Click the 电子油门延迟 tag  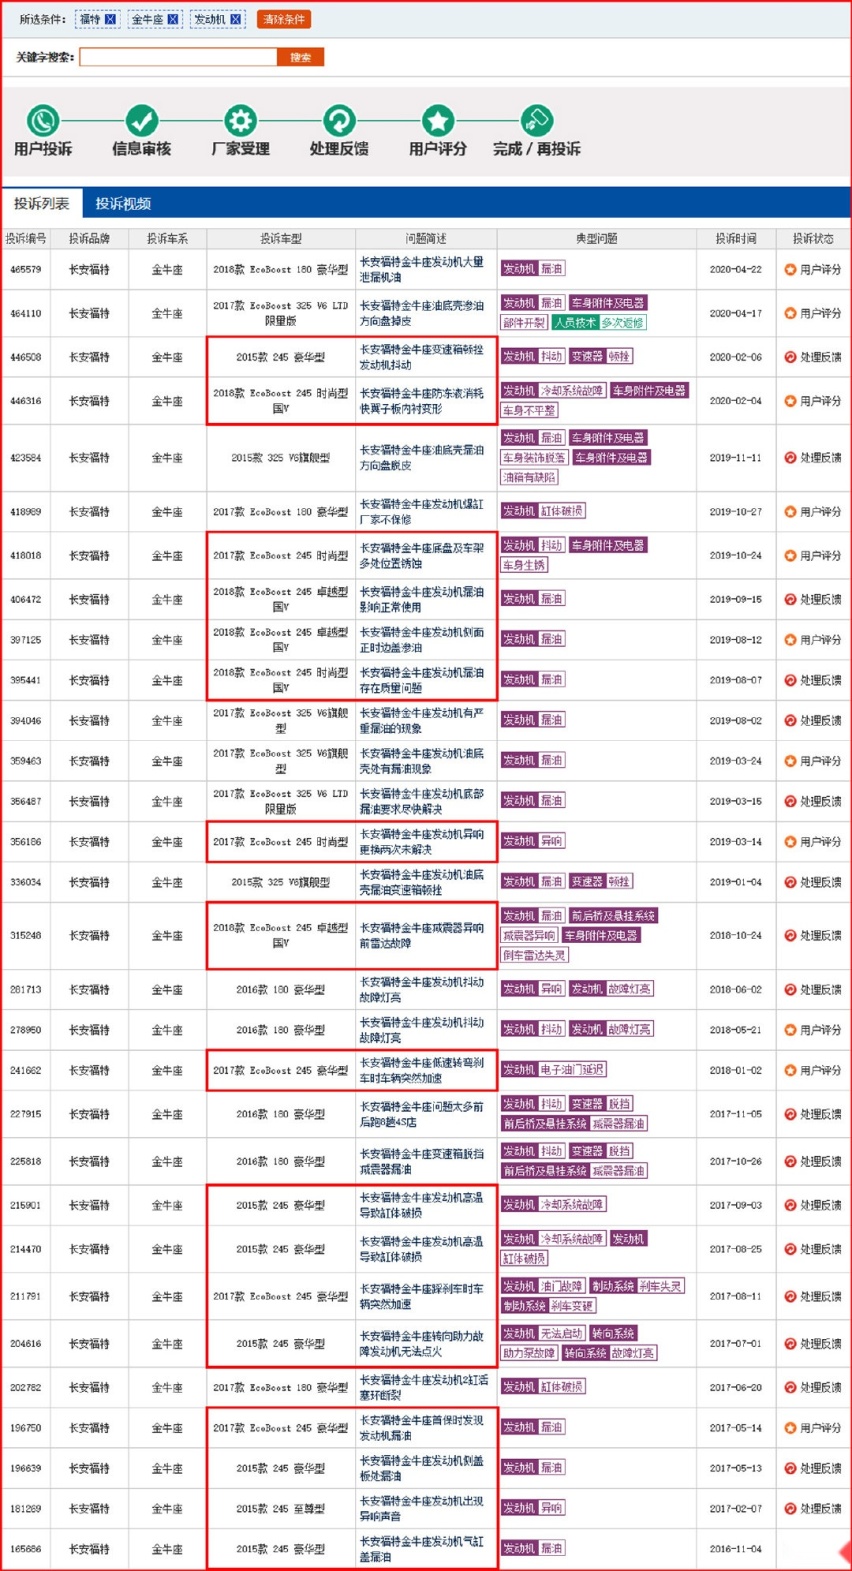point(573,1070)
